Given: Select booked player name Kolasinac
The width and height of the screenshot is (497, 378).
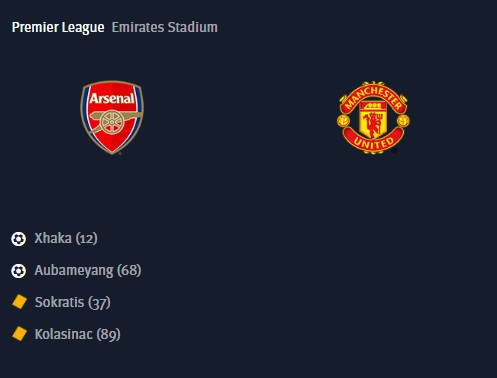Looking at the screenshot, I should (x=63, y=334).
